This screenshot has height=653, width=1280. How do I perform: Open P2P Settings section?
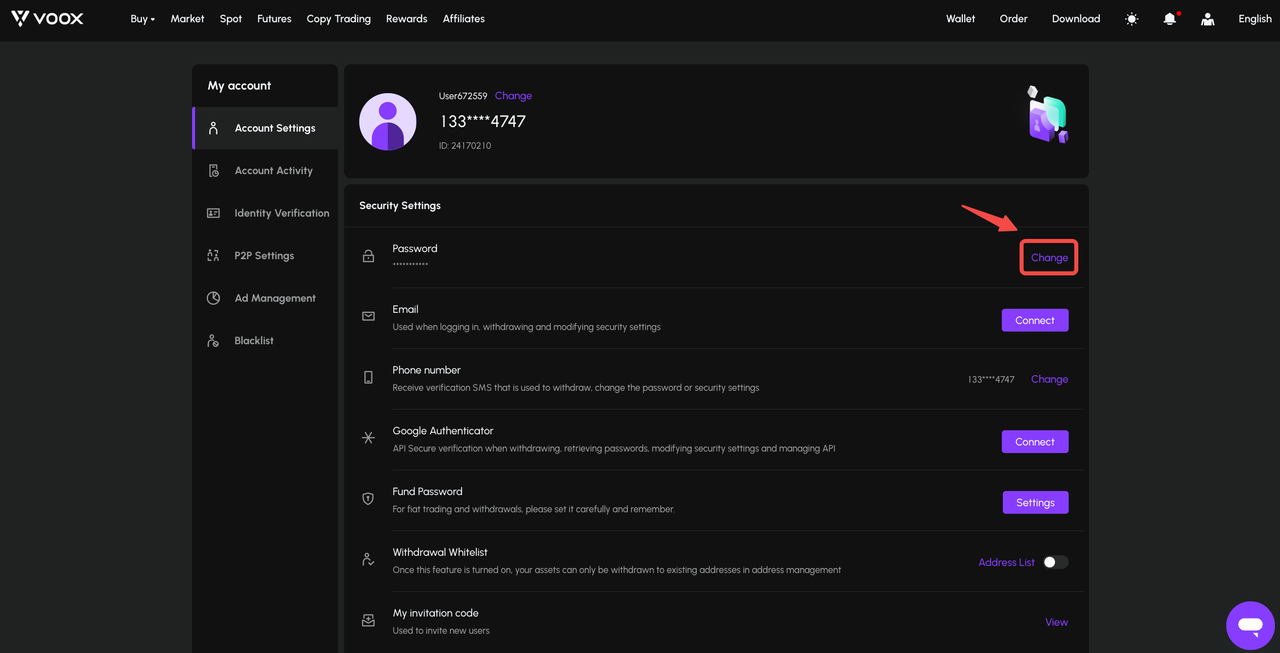pos(265,256)
